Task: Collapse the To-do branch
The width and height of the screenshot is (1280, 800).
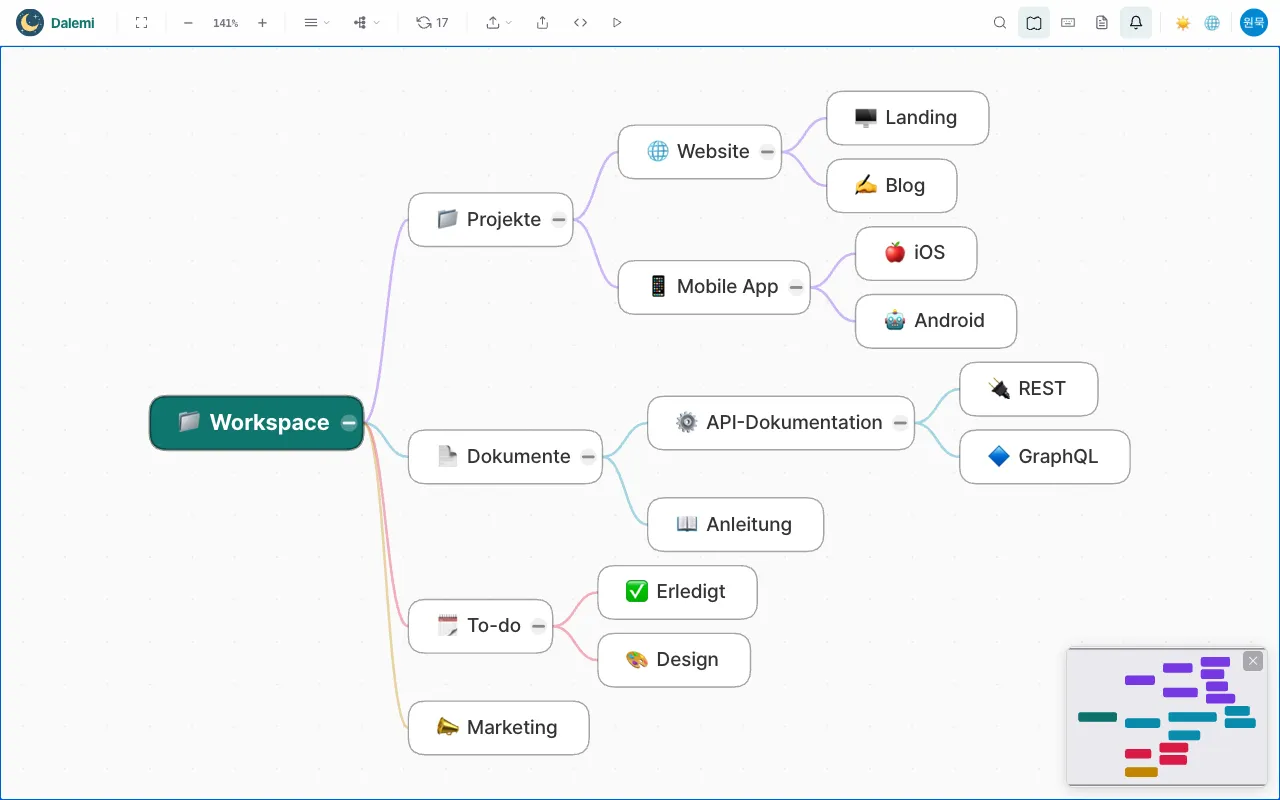Action: tap(538, 626)
